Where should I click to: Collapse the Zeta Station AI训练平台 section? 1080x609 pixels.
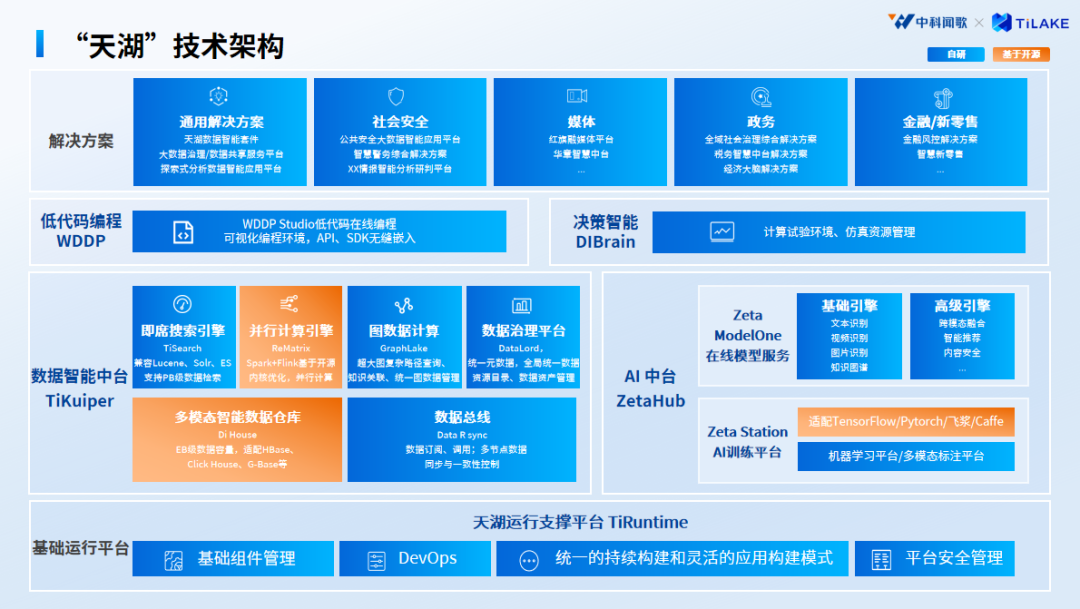(746, 441)
